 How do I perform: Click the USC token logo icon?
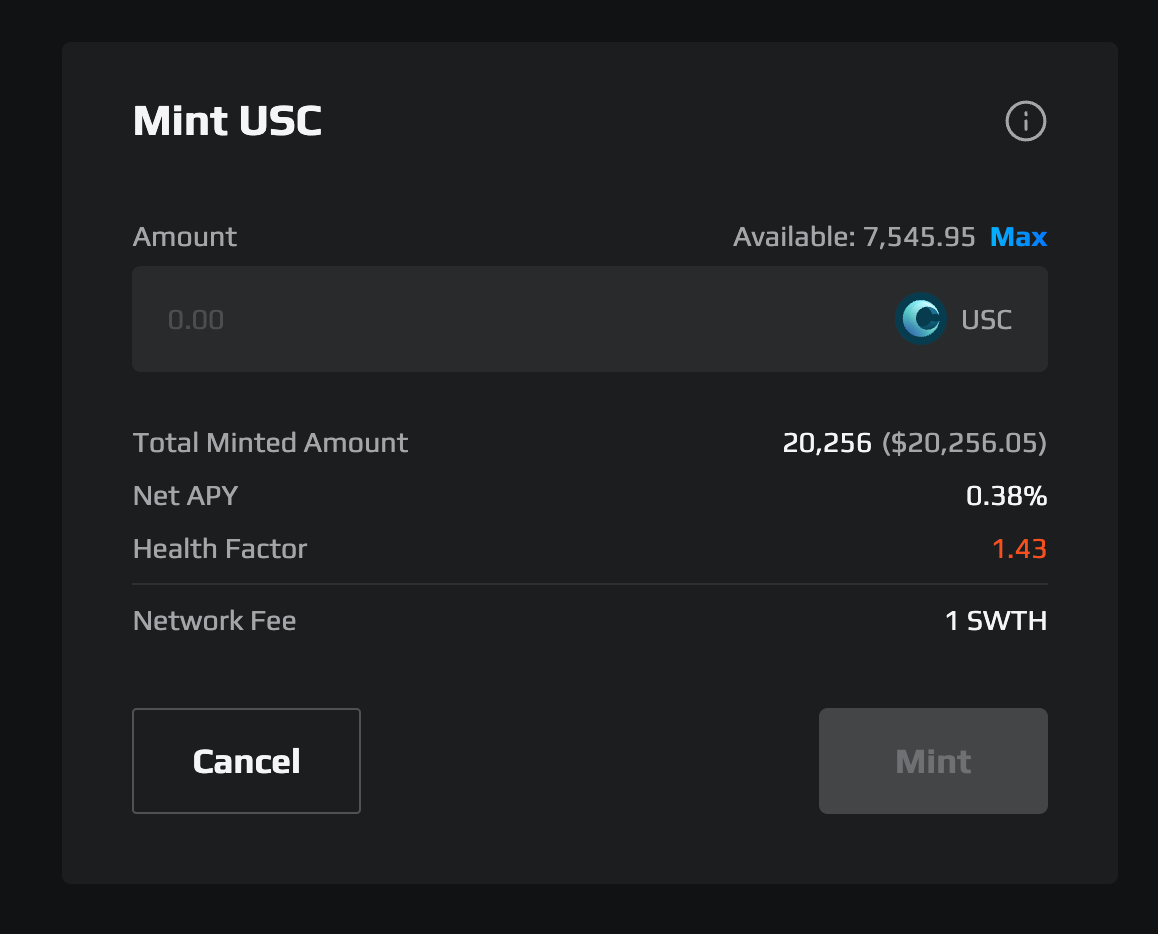tap(921, 319)
